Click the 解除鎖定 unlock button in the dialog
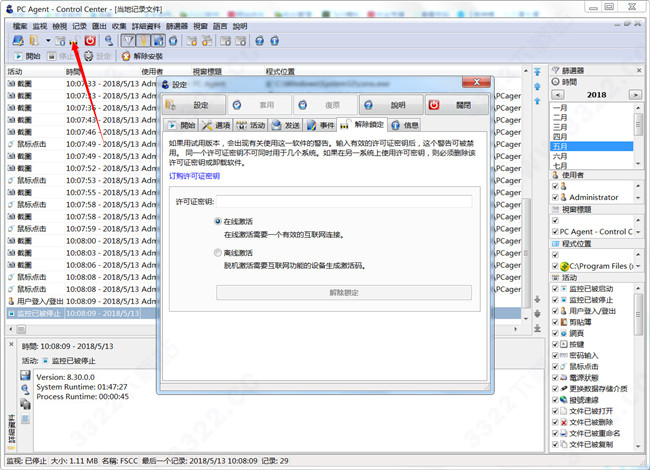The height and width of the screenshot is (470, 650). (x=344, y=293)
